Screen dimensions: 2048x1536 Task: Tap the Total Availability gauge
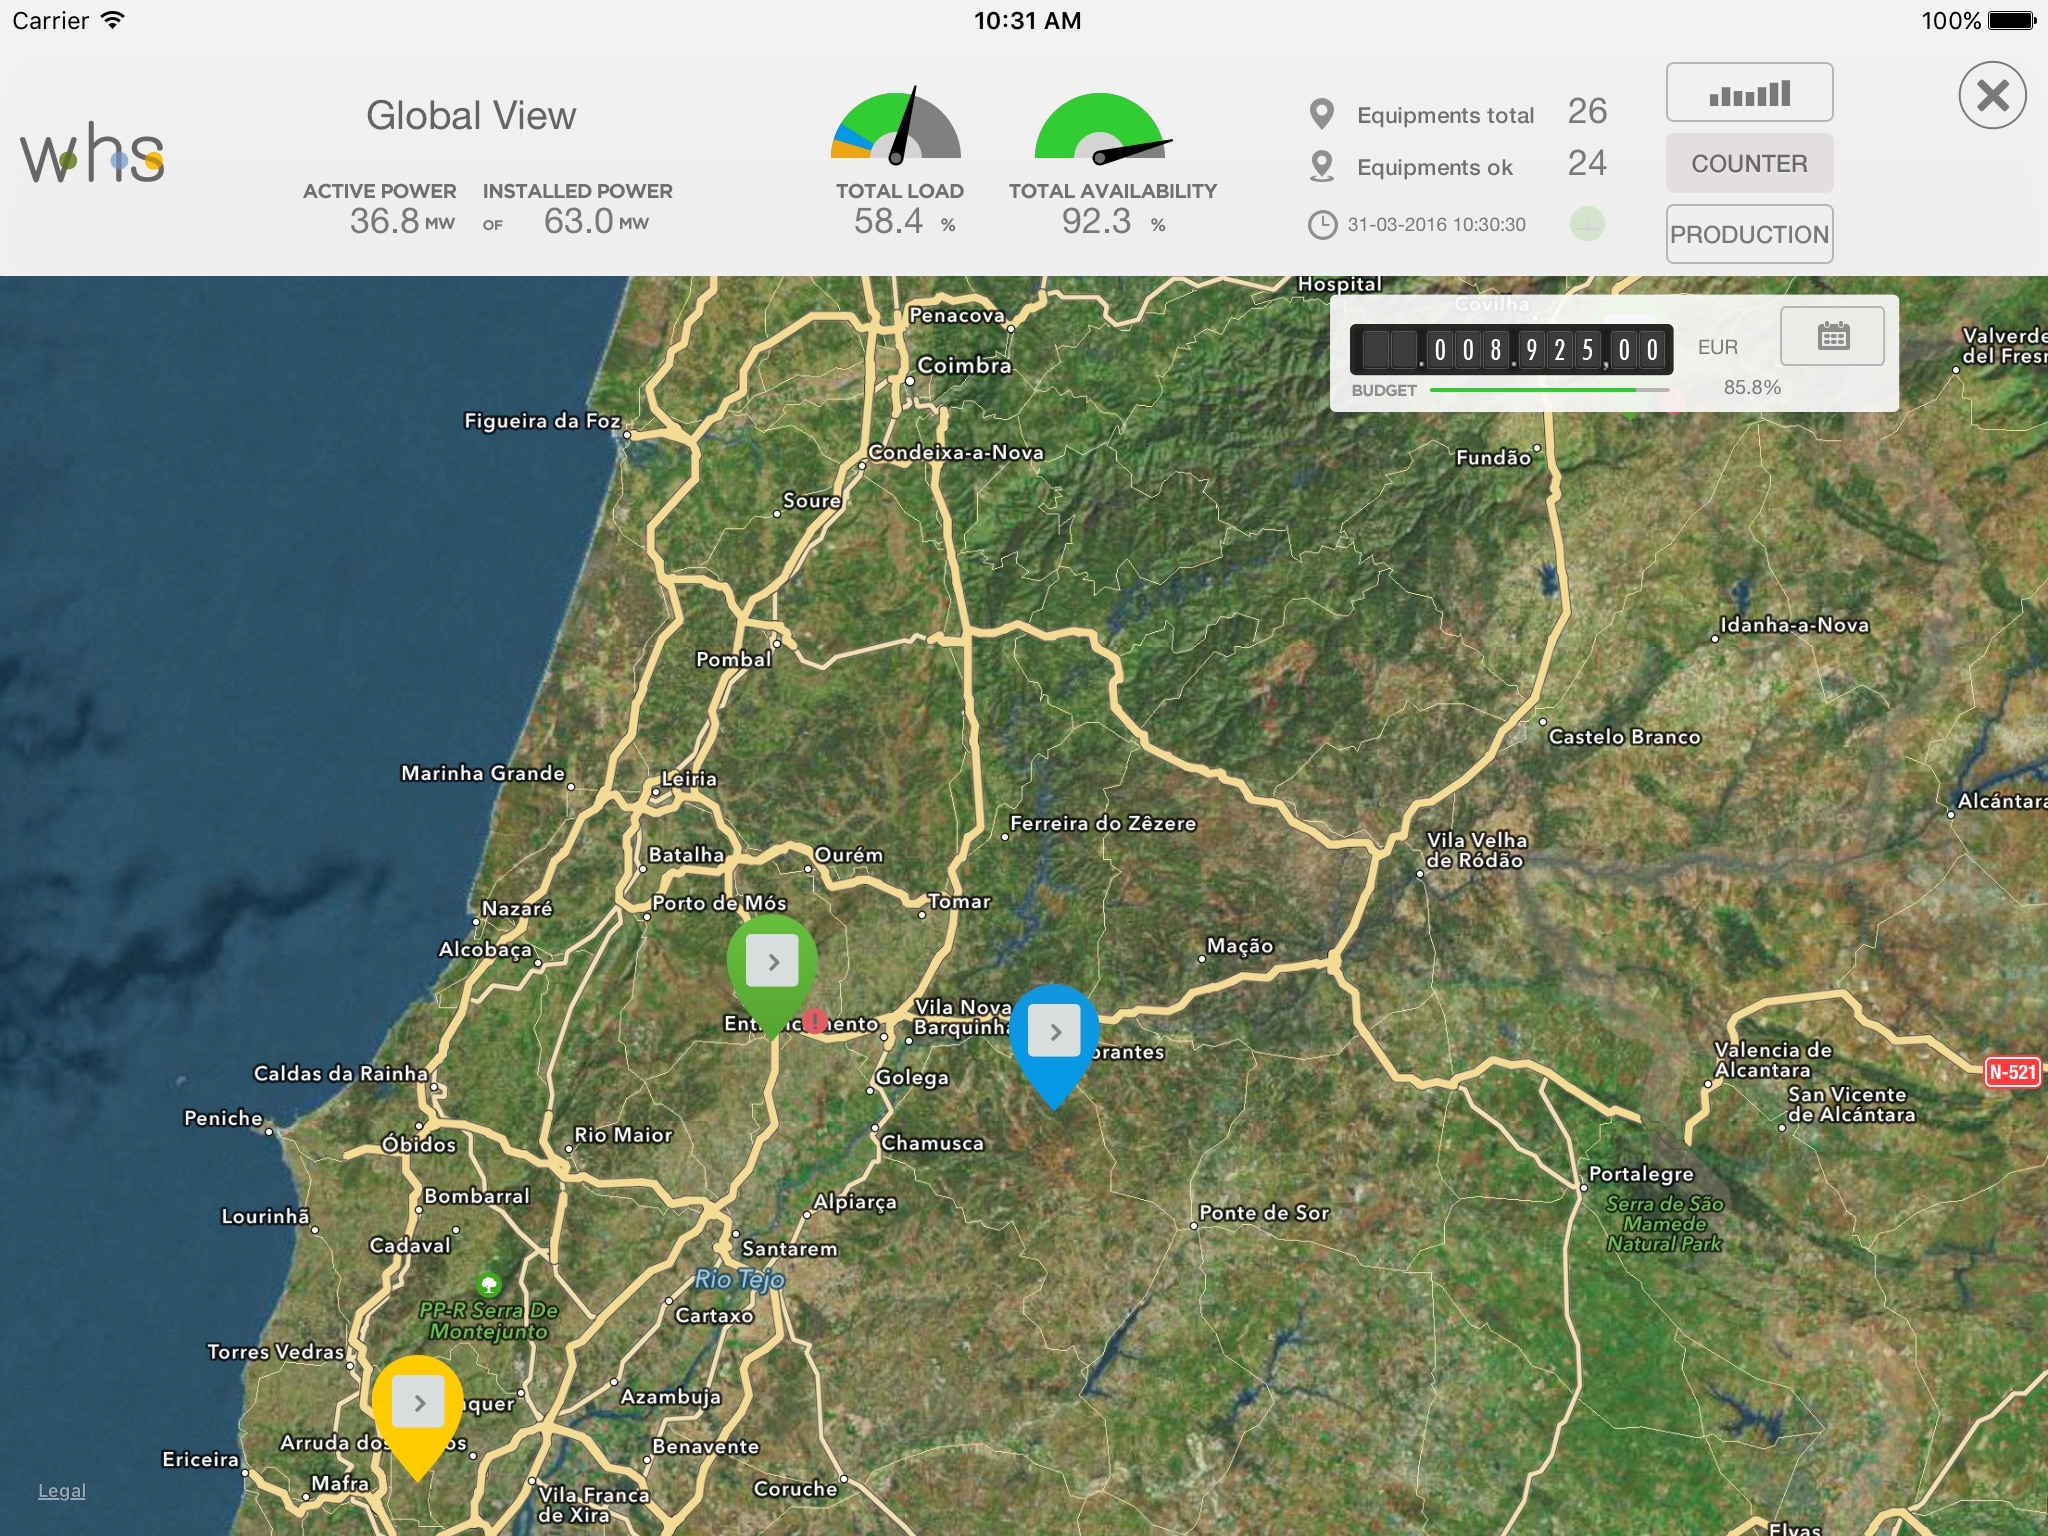click(1100, 129)
